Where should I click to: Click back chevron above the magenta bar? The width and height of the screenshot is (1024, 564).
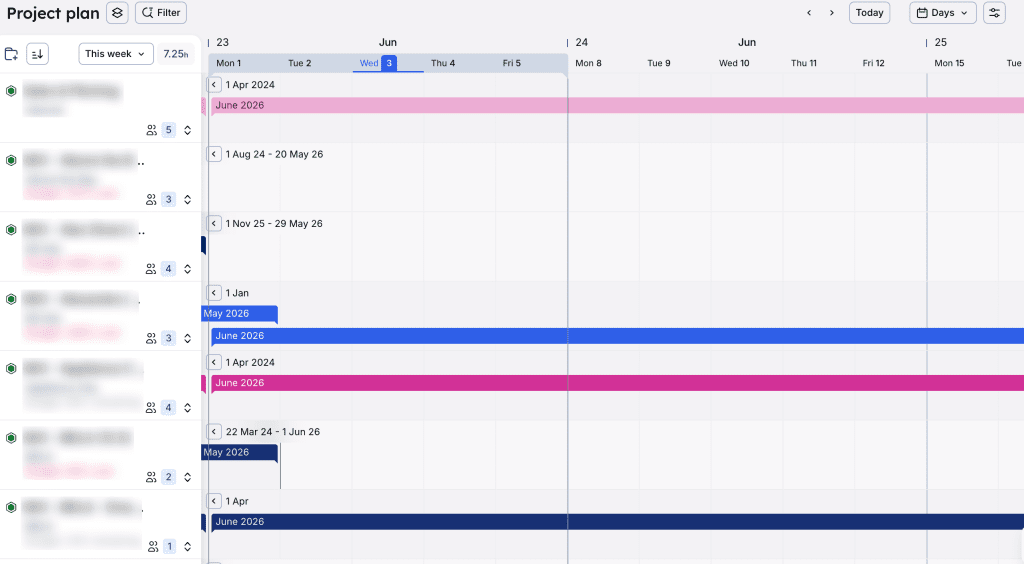[x=214, y=362]
